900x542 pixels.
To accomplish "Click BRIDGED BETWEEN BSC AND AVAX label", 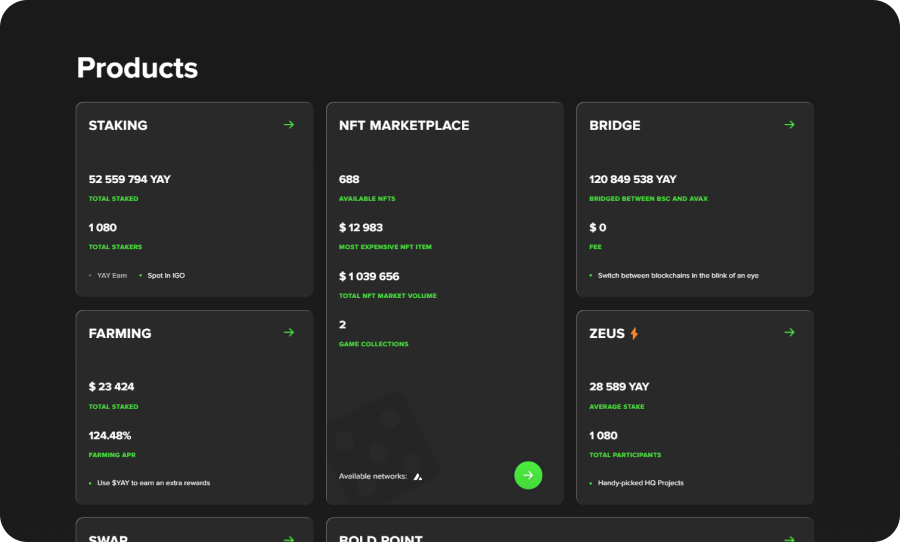I will tap(649, 199).
